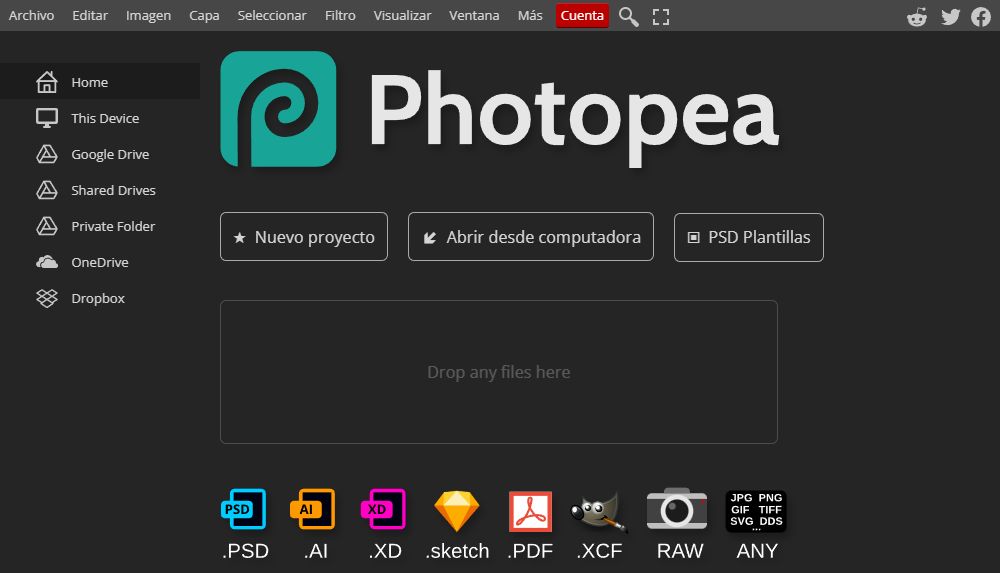This screenshot has height=573, width=1000.
Task: Toggle fullscreen mode icon
Action: (661, 17)
